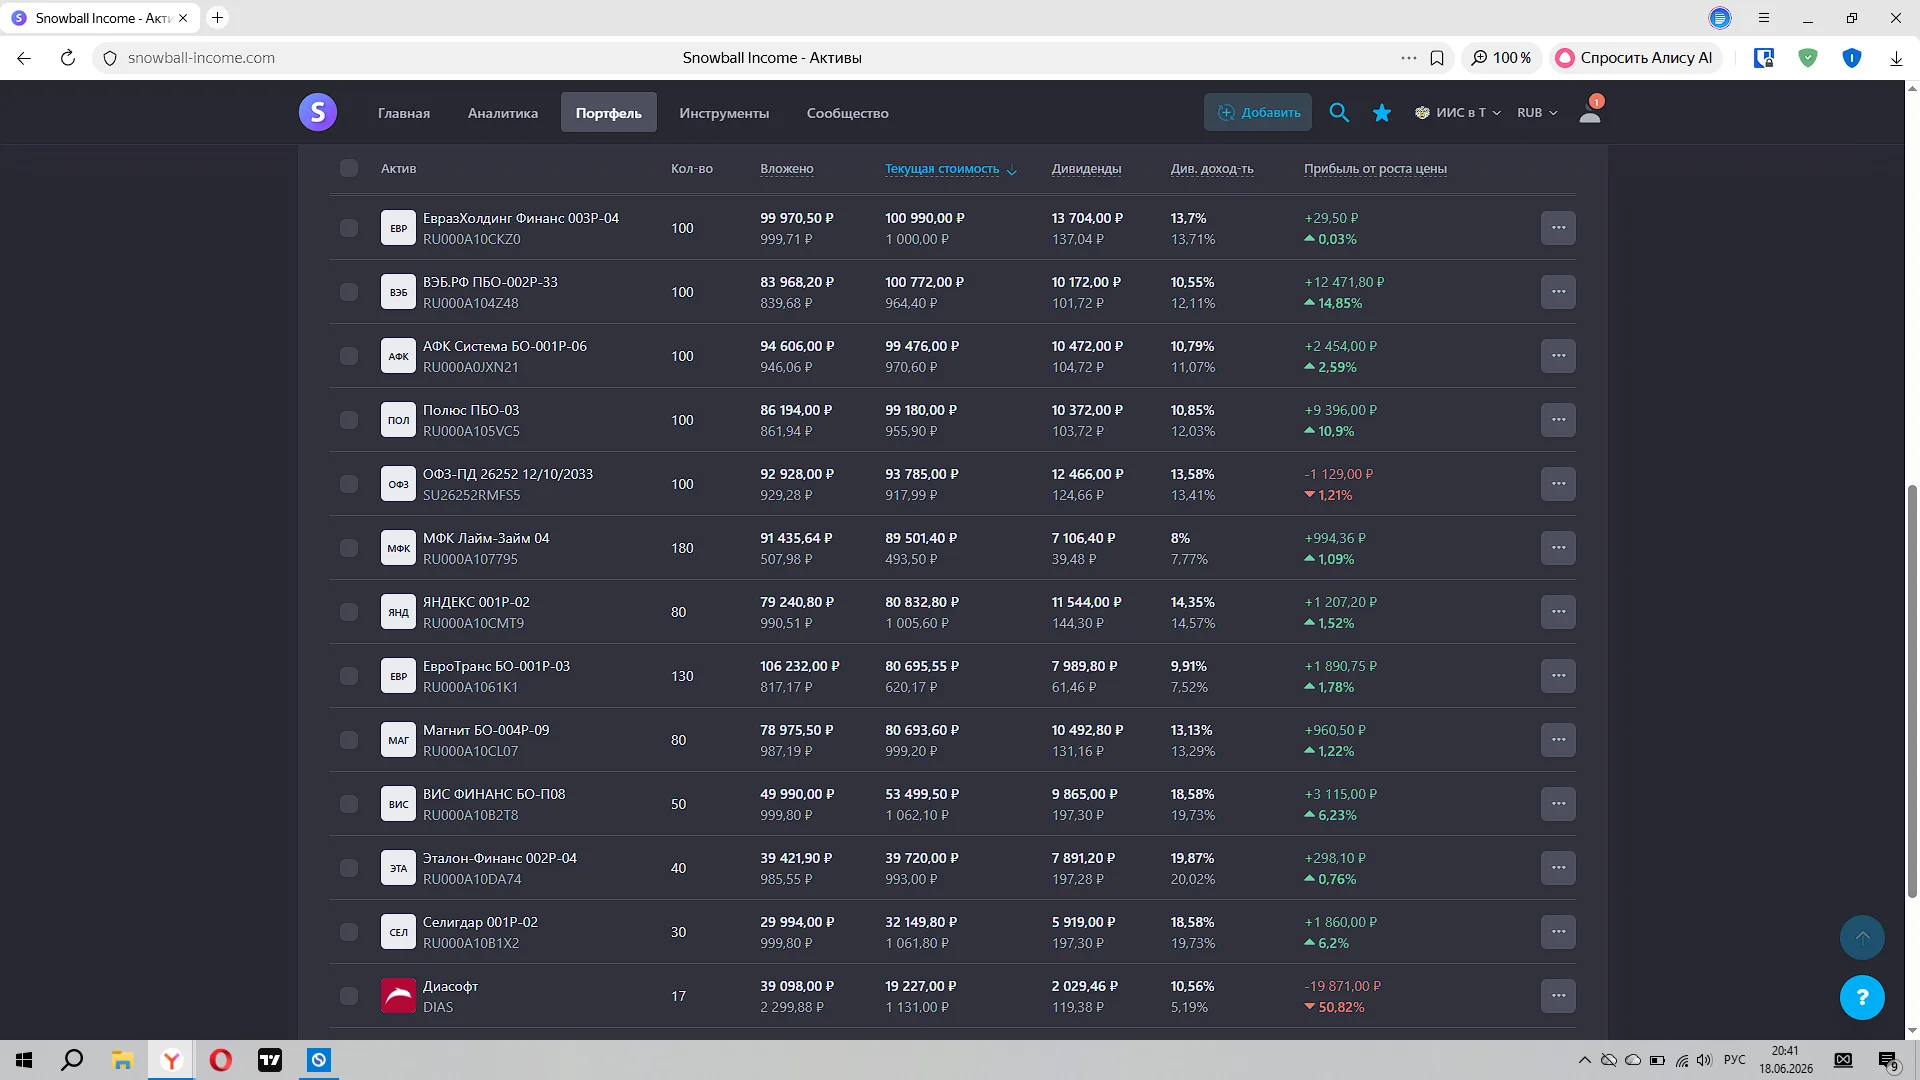1920x1080 pixels.
Task: Open the Магнит БО-004Р-09 asset link
Action: tap(486, 730)
